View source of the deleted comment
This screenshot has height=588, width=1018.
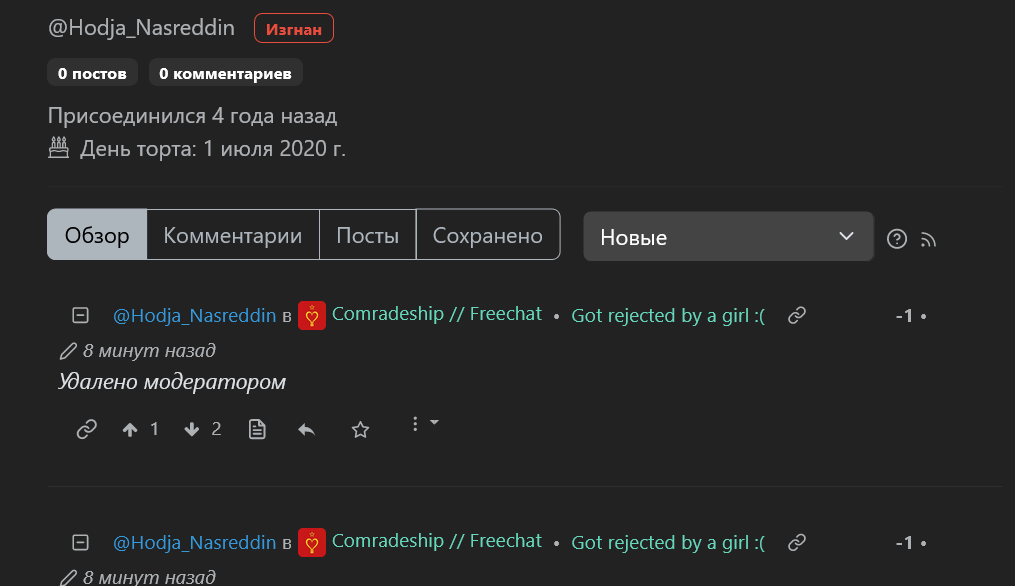(257, 429)
